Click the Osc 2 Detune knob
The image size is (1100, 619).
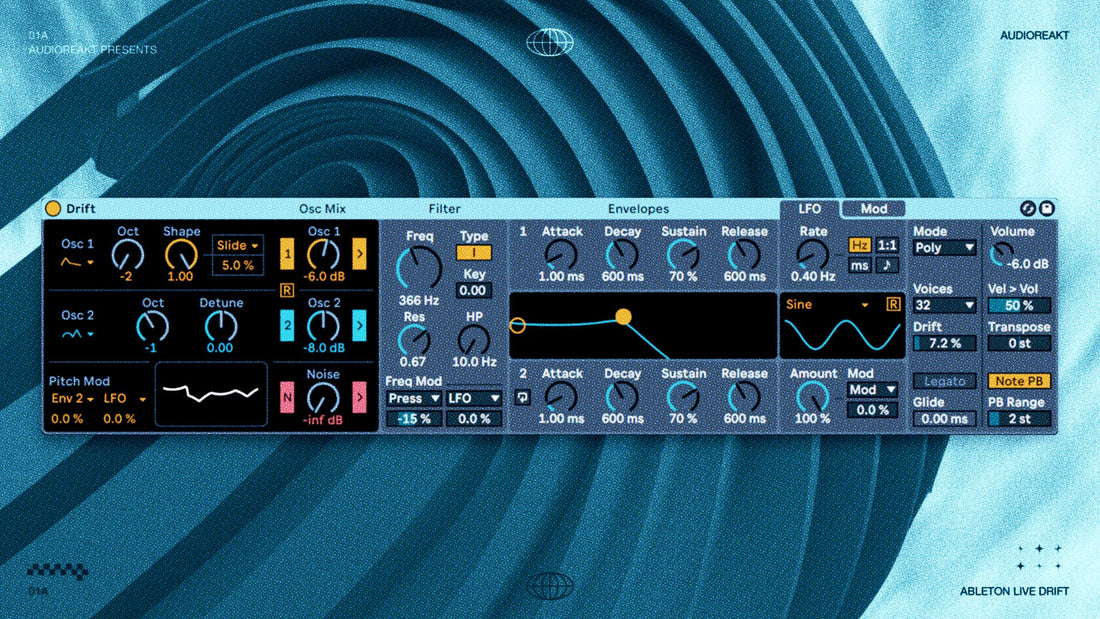pyautogui.click(x=220, y=326)
